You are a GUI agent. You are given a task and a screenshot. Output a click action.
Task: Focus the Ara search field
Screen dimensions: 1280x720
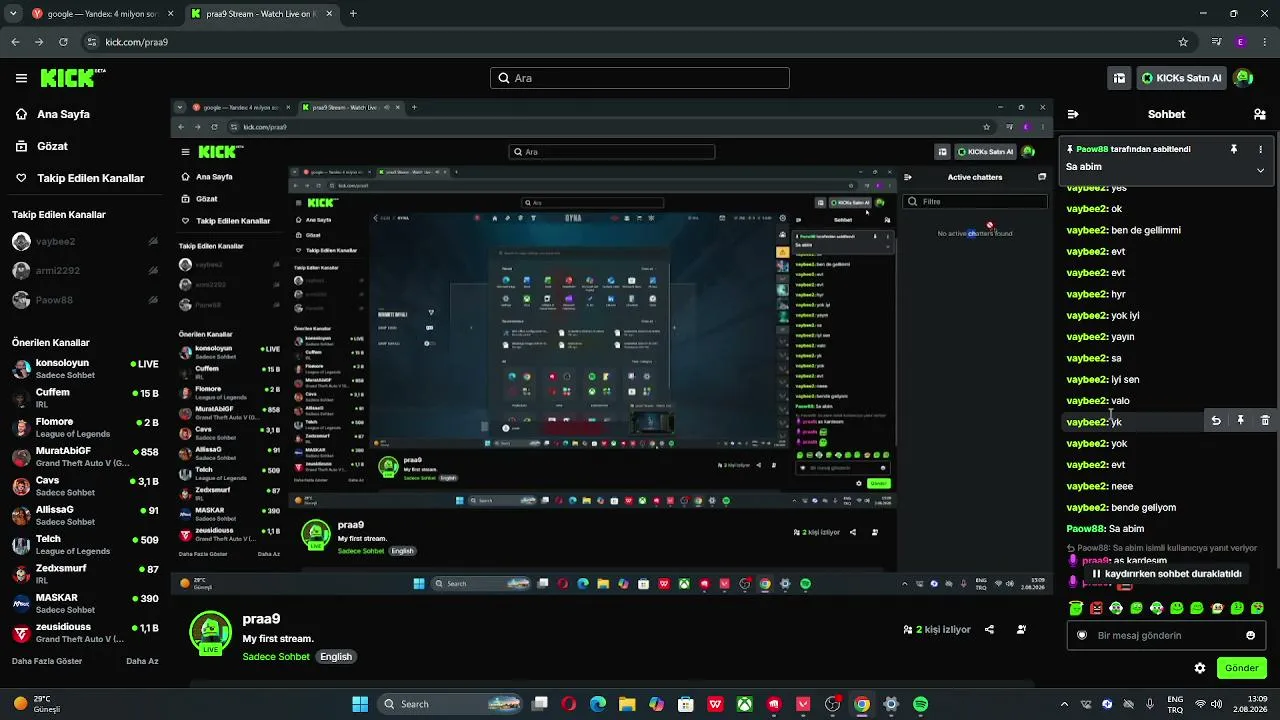(640, 78)
